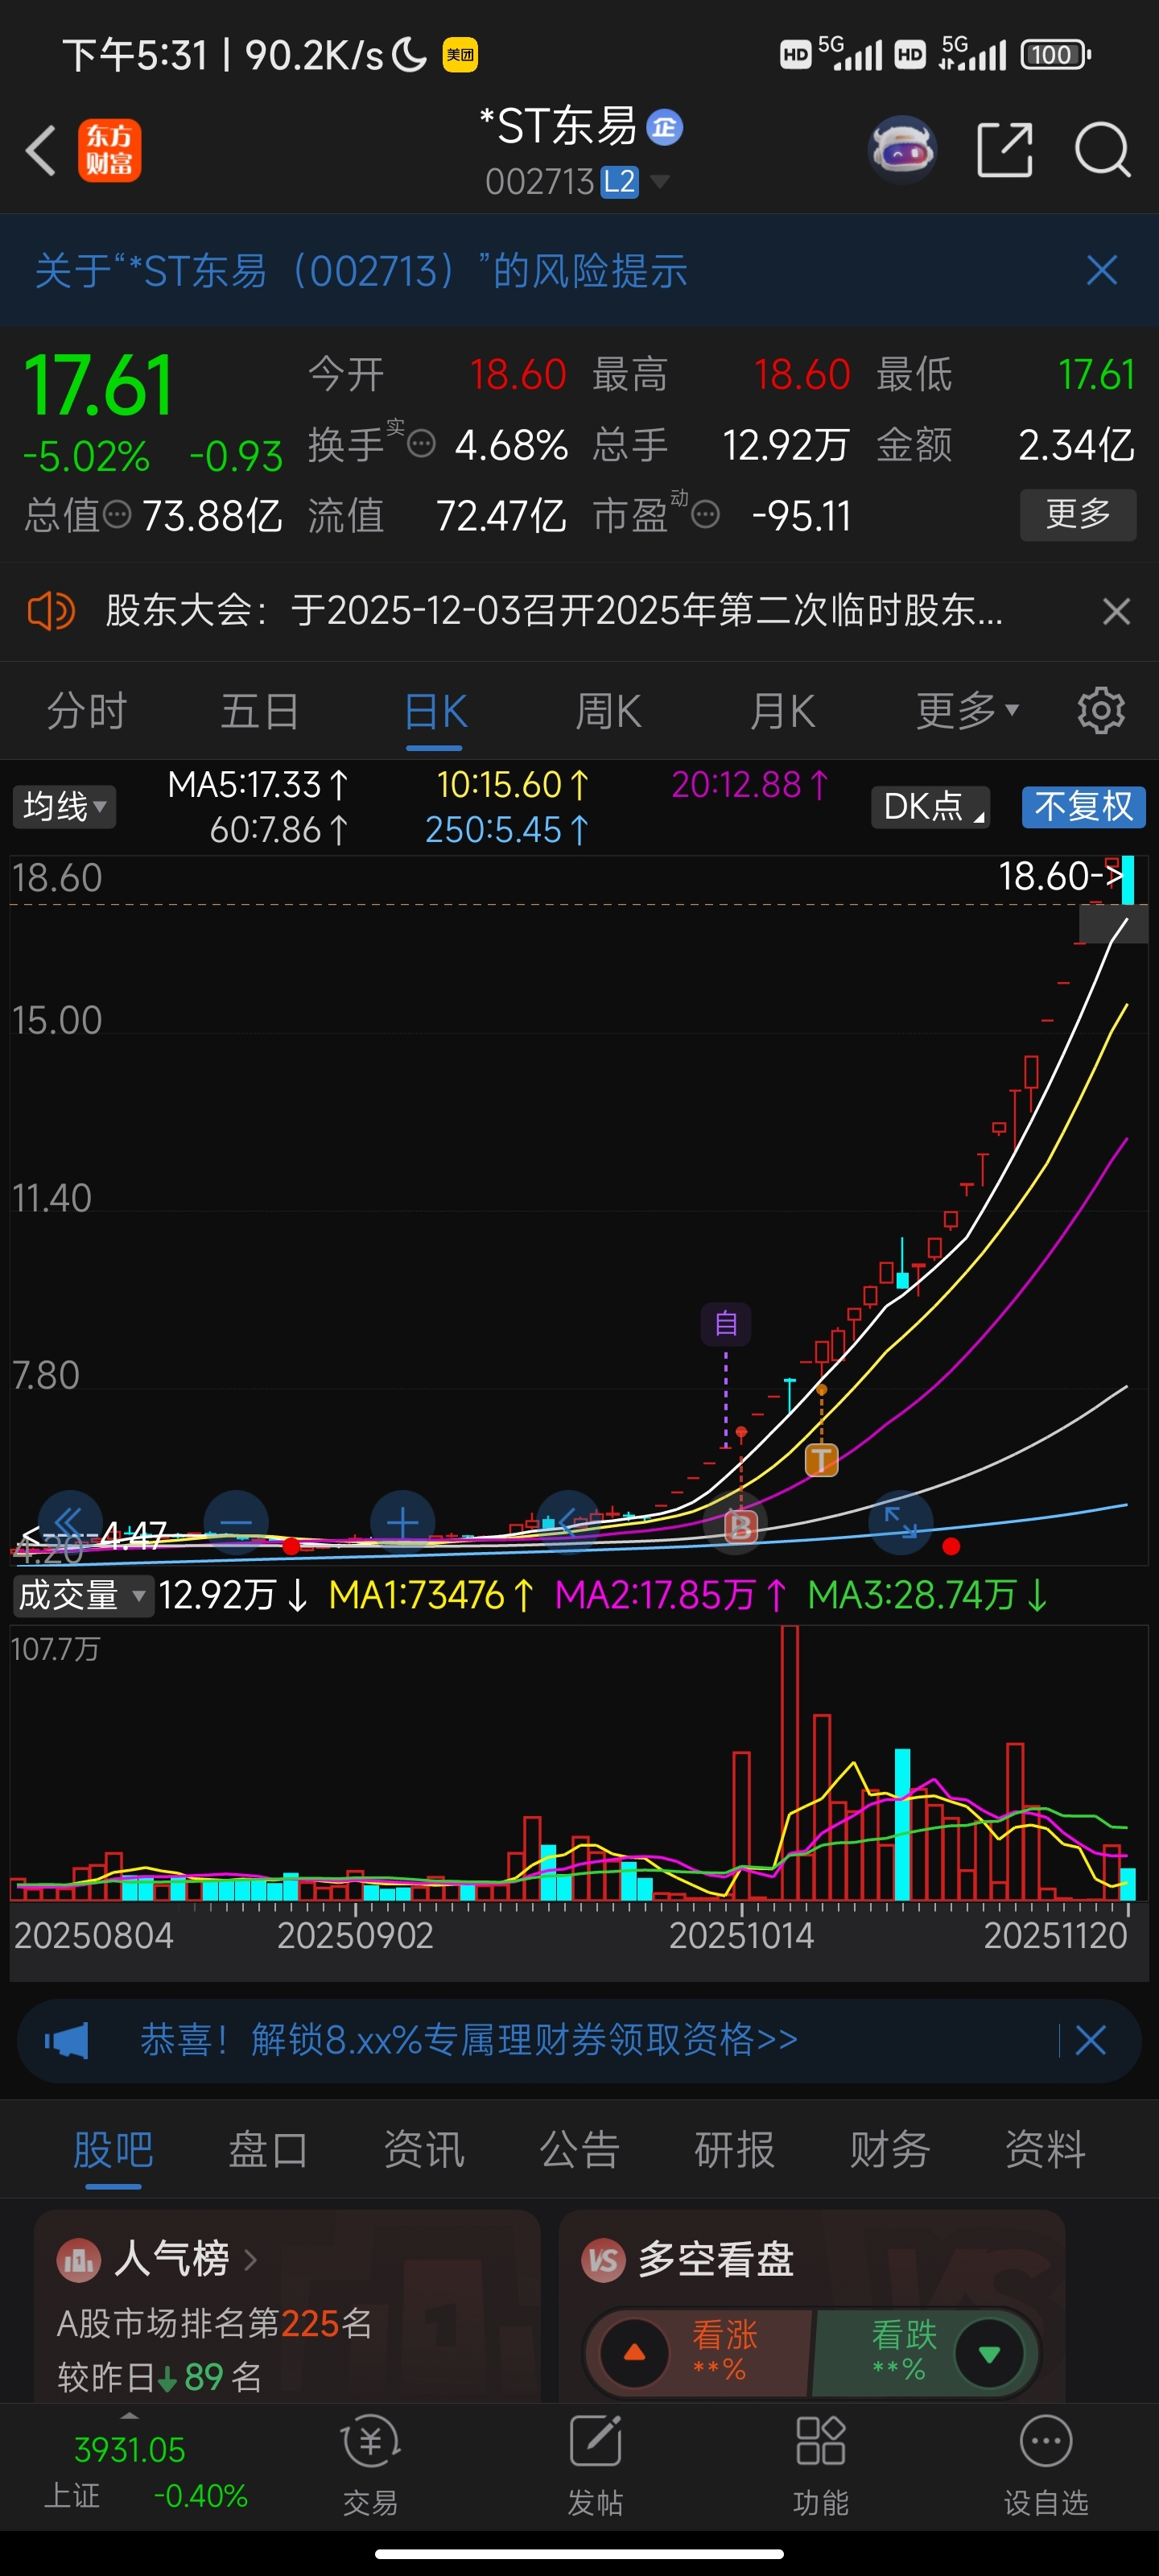
Task: Select the 日K chart tab
Action: pyautogui.click(x=435, y=711)
